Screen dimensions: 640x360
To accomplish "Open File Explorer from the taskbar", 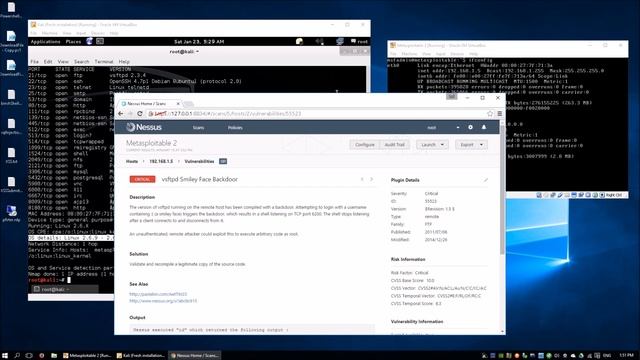I will pyautogui.click(x=54, y=356).
